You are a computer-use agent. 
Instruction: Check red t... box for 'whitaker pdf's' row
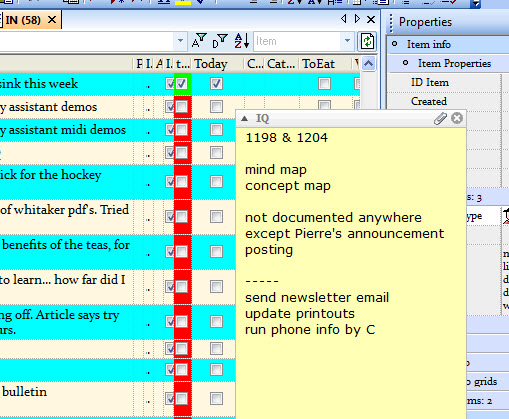pyautogui.click(x=182, y=217)
